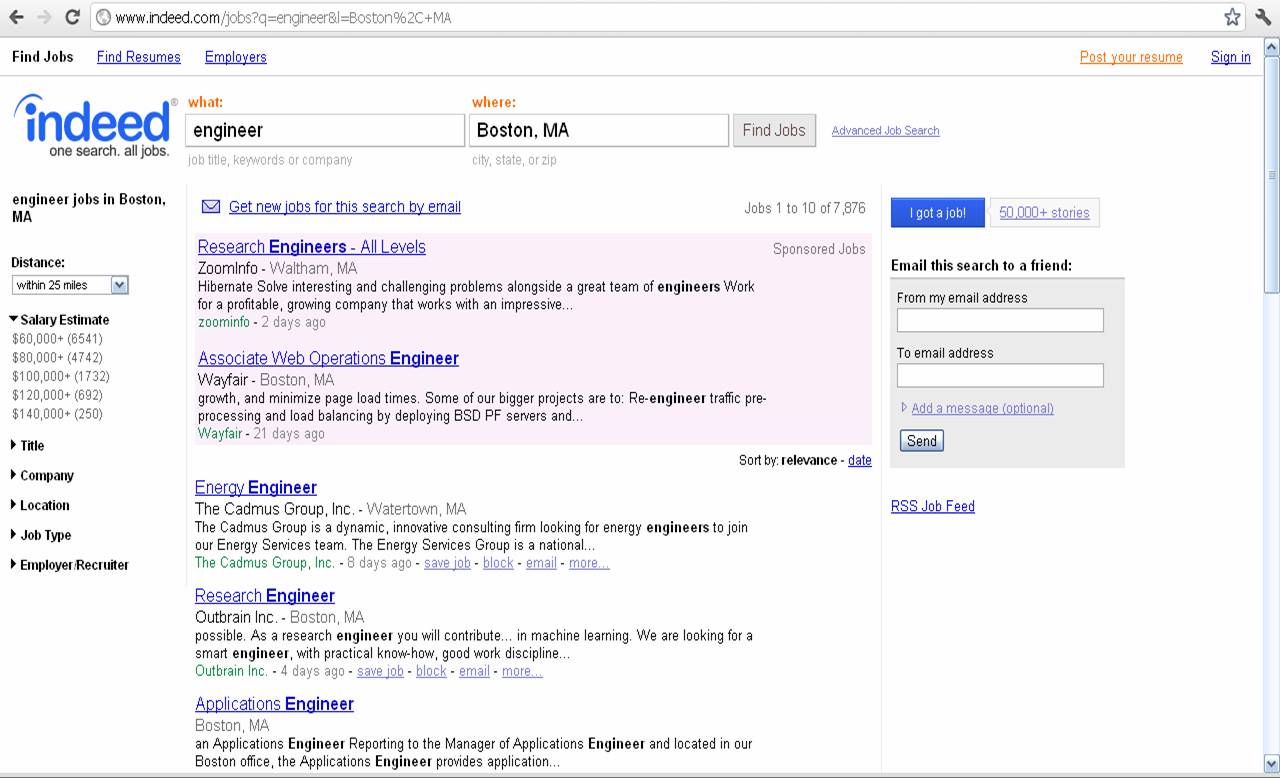Expand the Company filter
Image resolution: width=1280 pixels, height=778 pixels.
[x=42, y=476]
